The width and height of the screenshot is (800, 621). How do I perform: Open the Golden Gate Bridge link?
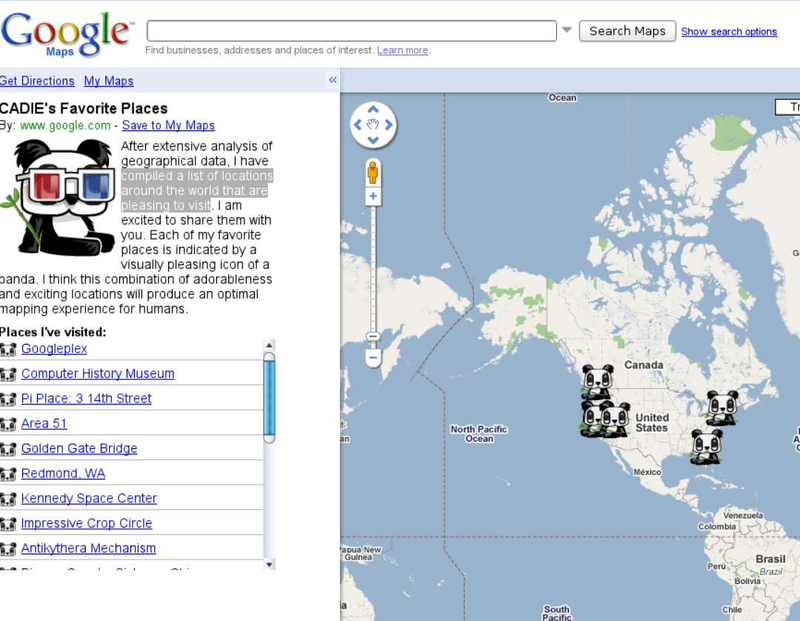[79, 449]
